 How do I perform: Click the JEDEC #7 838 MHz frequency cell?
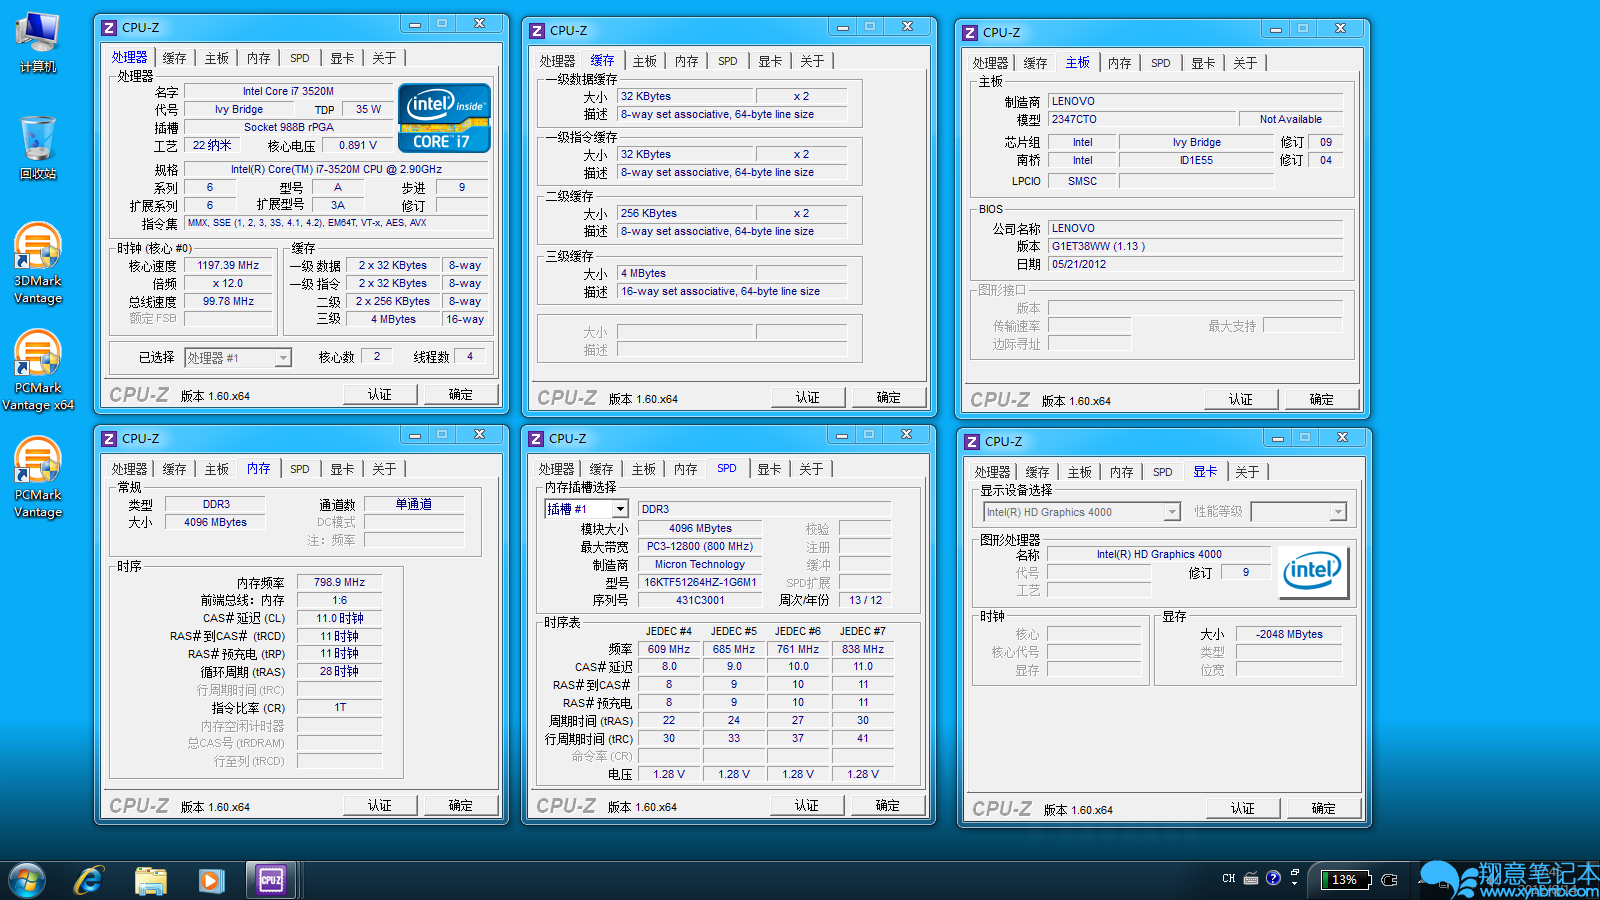point(863,649)
